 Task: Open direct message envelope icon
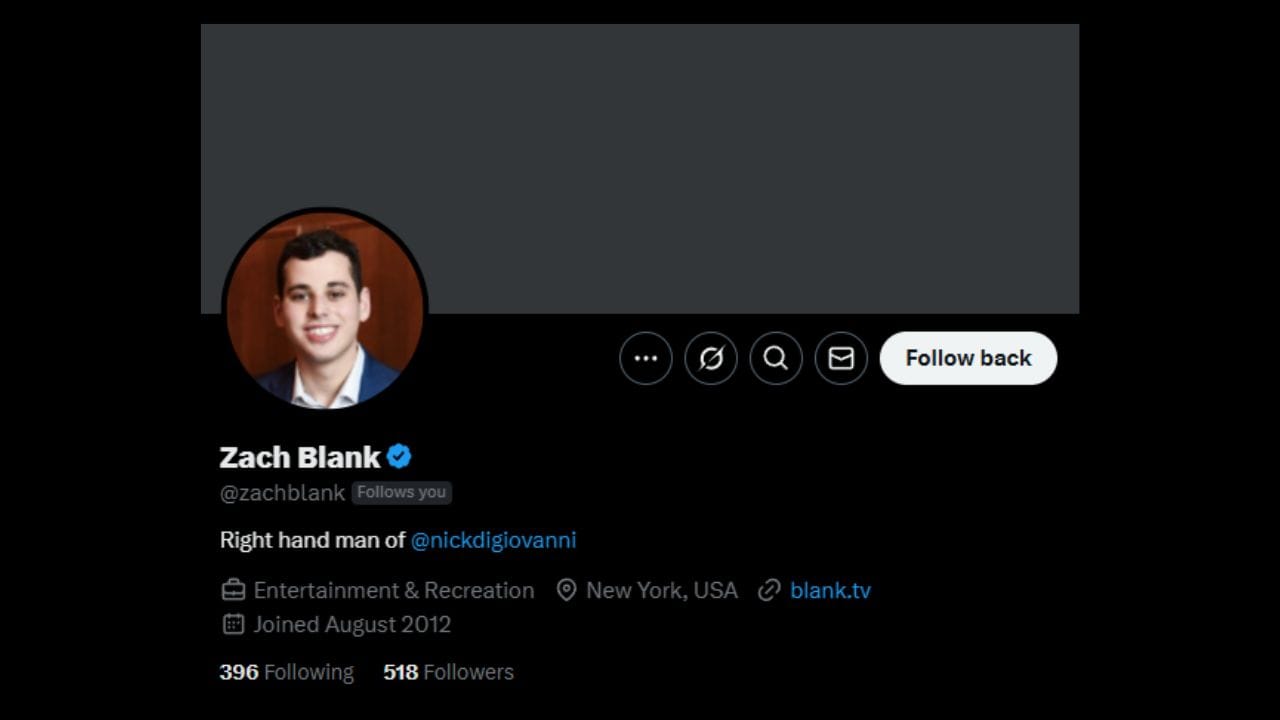841,358
